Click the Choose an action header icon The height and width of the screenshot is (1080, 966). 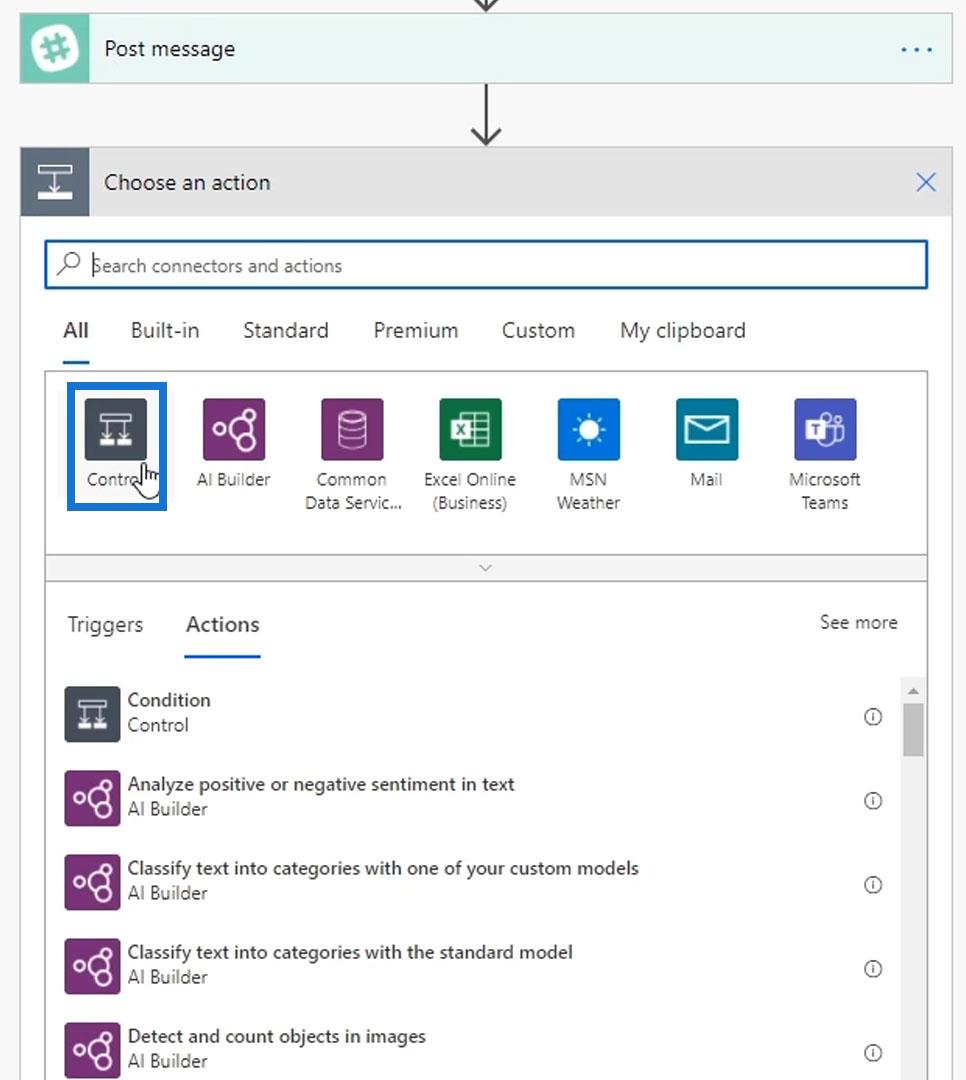[x=55, y=182]
